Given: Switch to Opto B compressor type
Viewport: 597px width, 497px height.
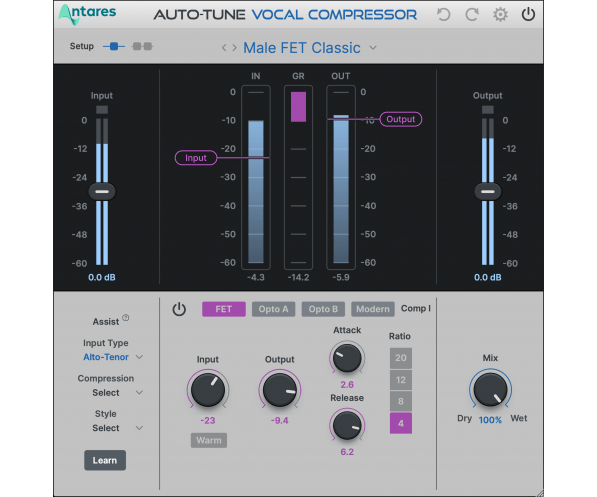Looking at the screenshot, I should click(x=323, y=309).
